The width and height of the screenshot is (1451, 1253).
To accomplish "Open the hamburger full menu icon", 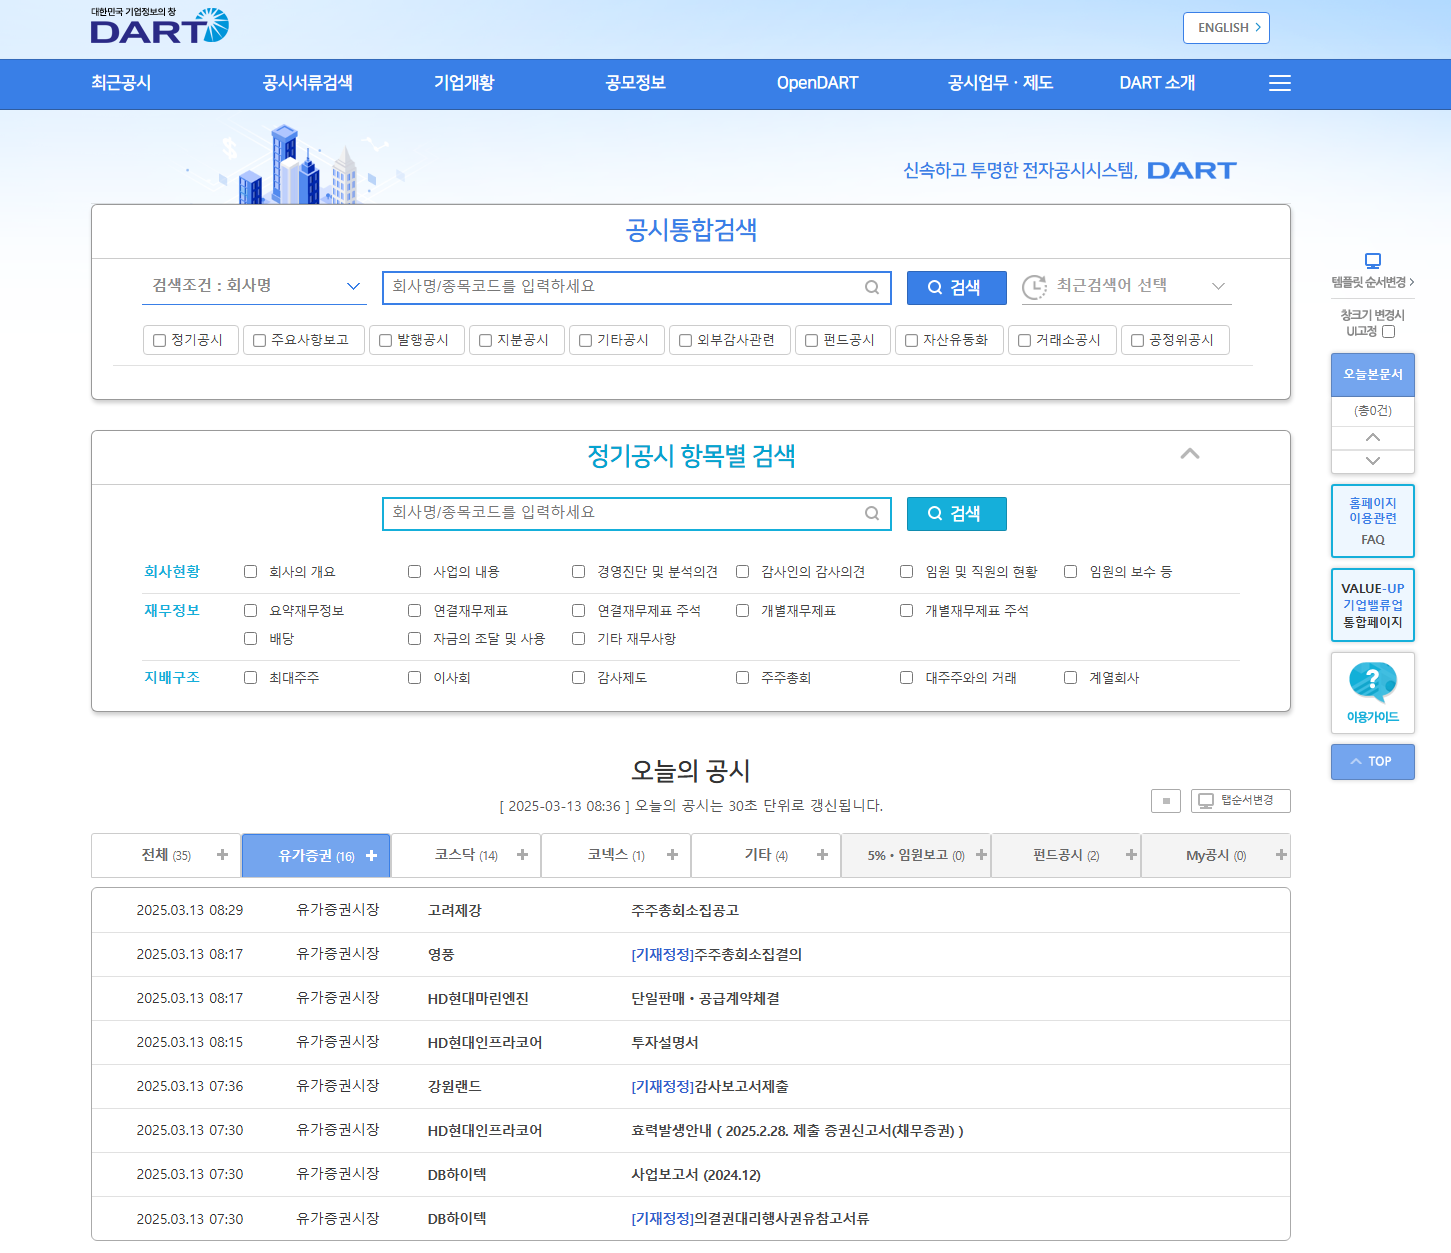I will [1280, 83].
